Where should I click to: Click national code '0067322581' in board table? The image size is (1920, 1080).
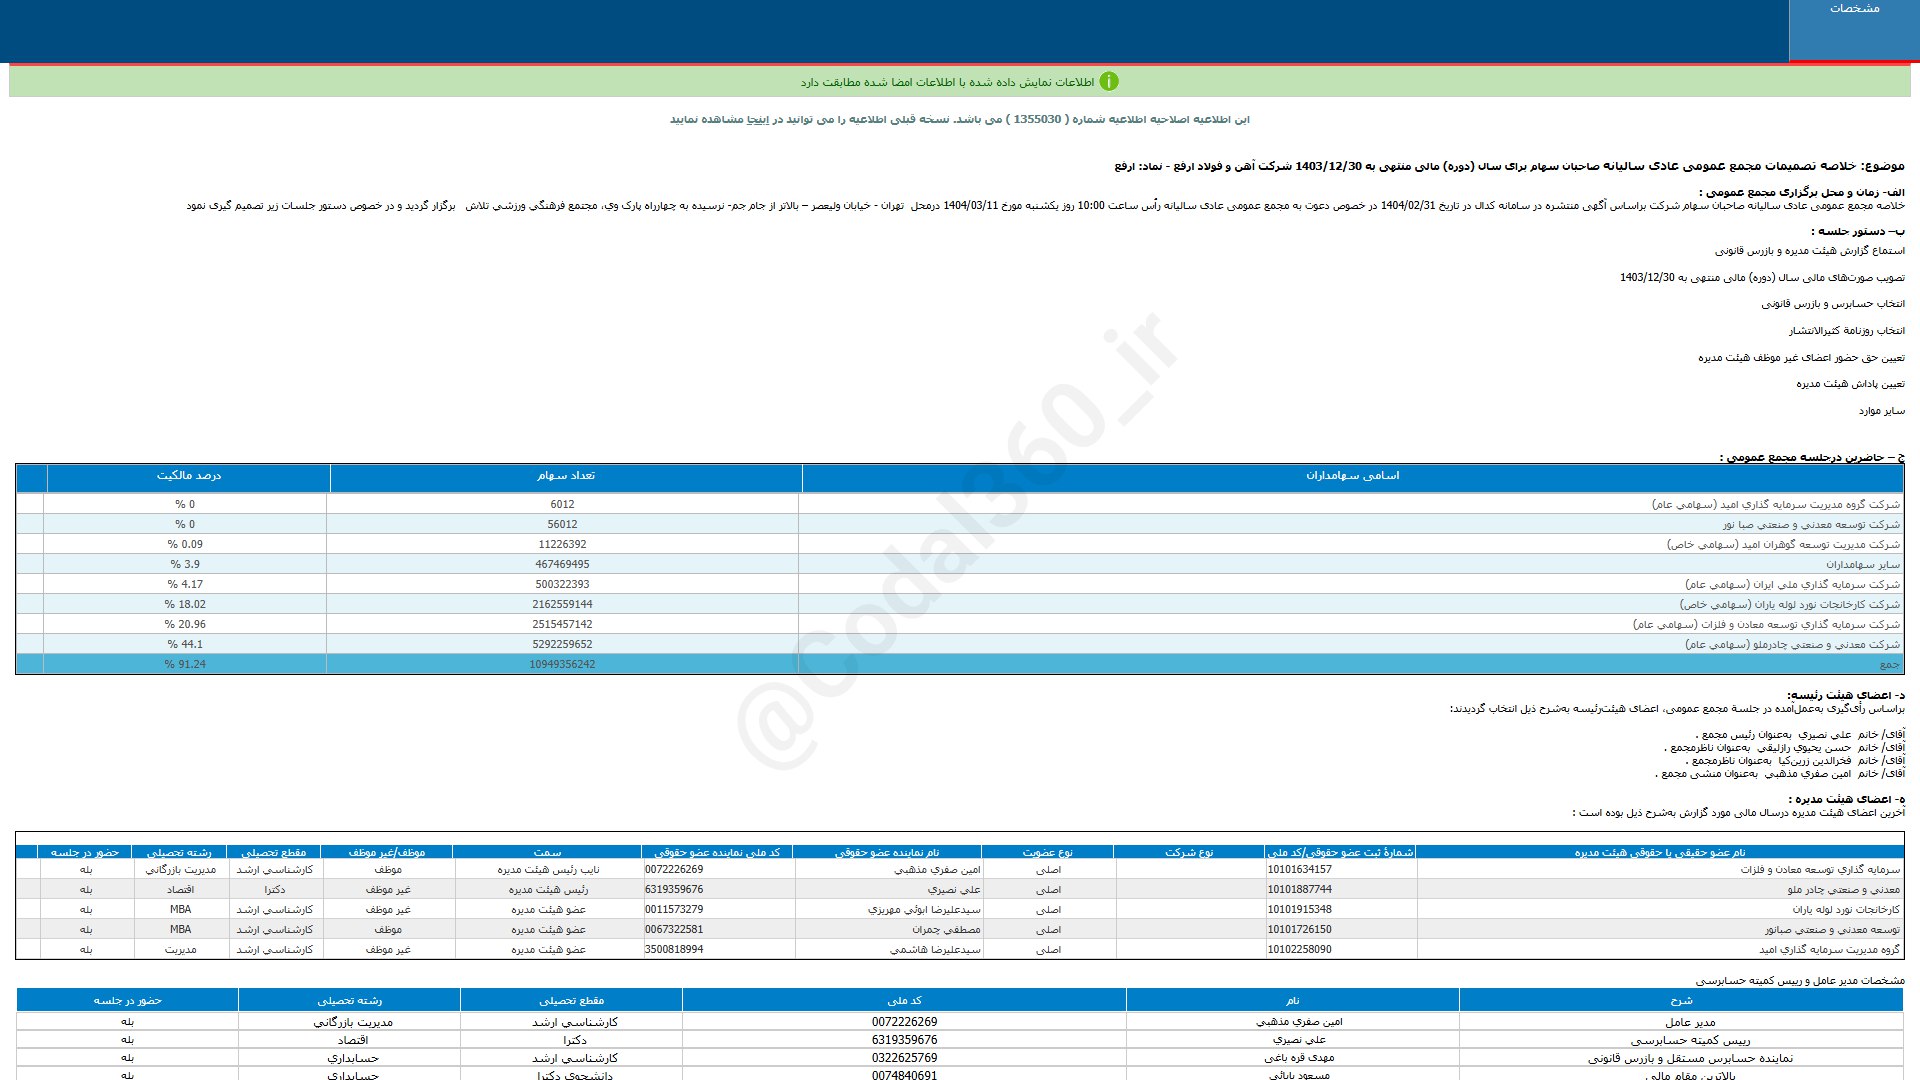pos(674,930)
